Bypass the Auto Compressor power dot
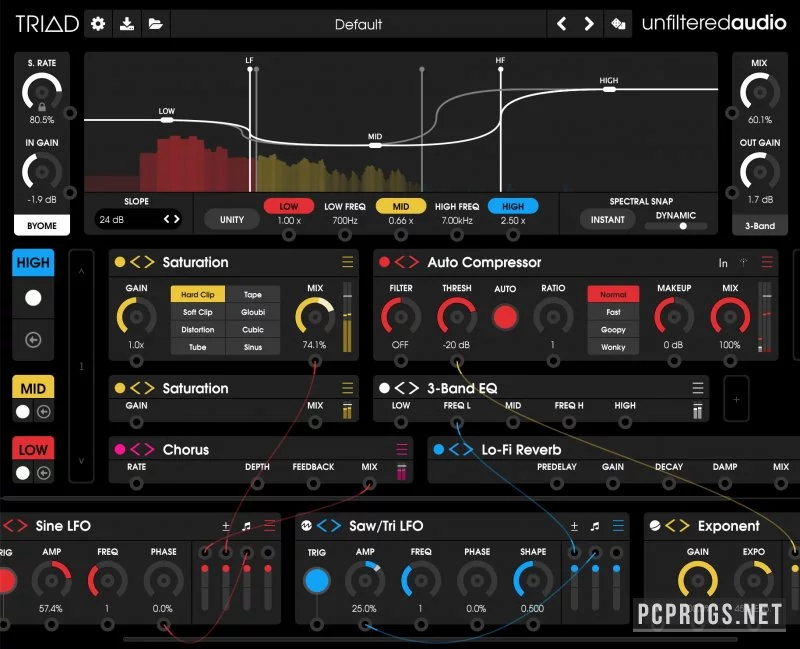The height and width of the screenshot is (649, 800). [x=385, y=262]
